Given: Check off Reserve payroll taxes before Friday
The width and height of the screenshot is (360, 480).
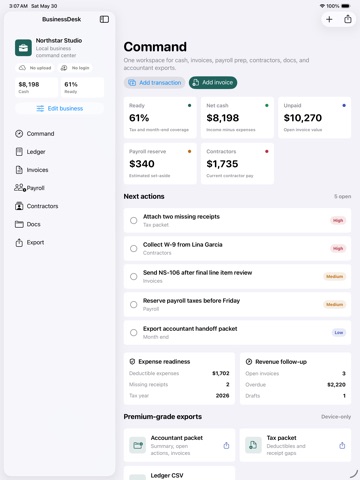Looking at the screenshot, I should click(x=134, y=304).
